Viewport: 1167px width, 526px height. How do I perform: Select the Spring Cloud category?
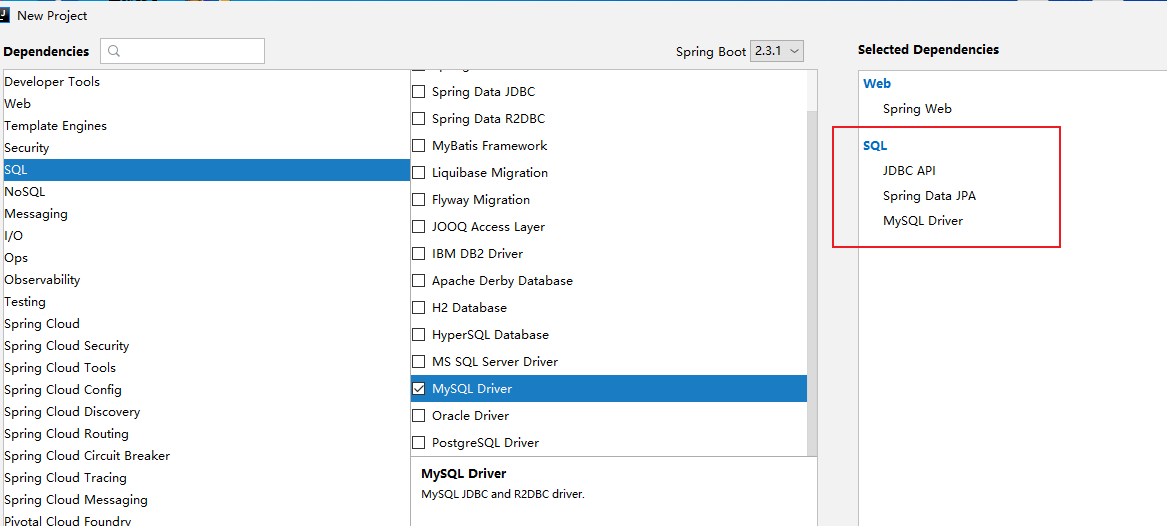click(205, 324)
